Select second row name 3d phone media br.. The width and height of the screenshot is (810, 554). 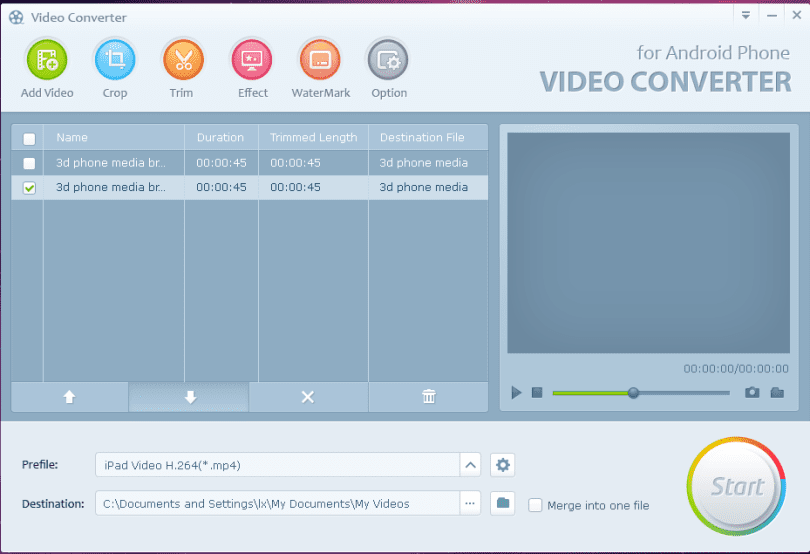(111, 187)
